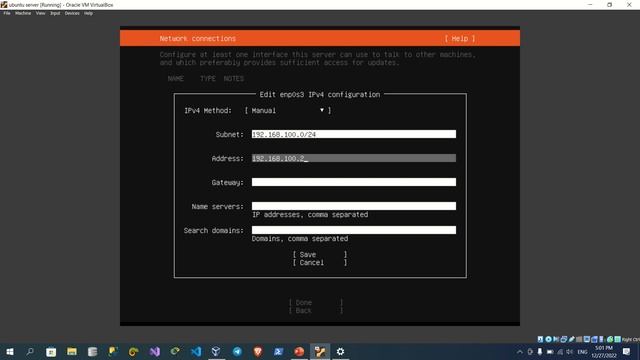Click the [ Help ] button in the installer header
Screen dimensions: 640x360
[x=460, y=38]
